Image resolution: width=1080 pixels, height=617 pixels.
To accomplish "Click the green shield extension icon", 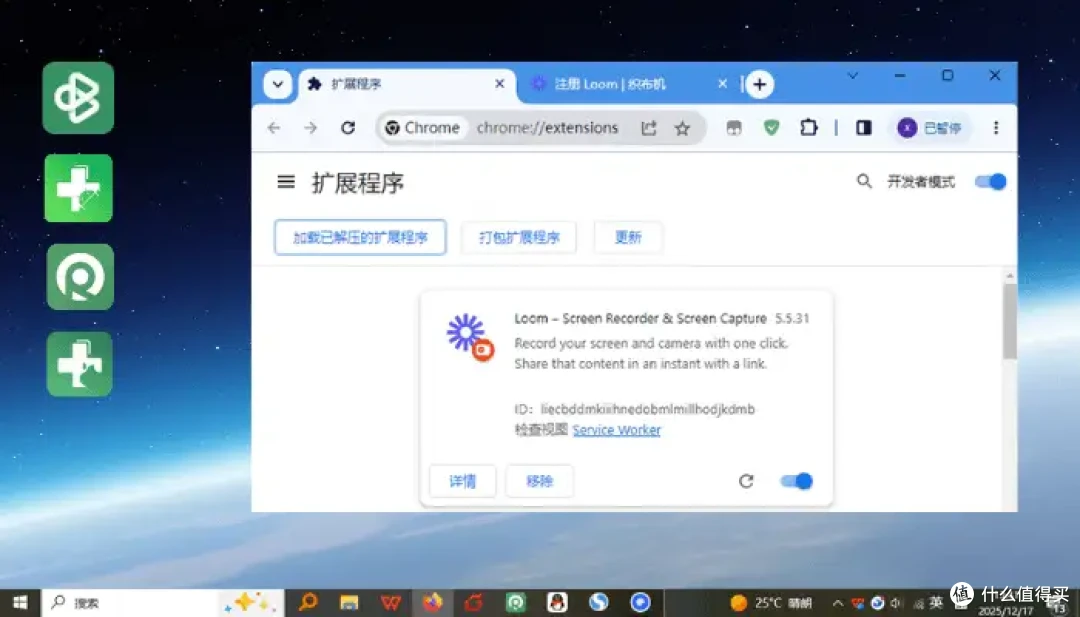I will 771,128.
